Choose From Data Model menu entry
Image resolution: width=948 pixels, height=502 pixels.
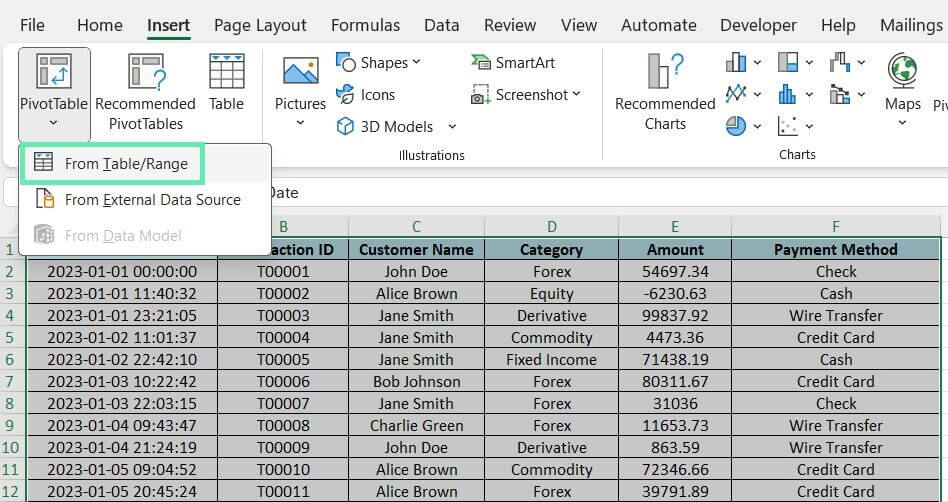[145, 235]
